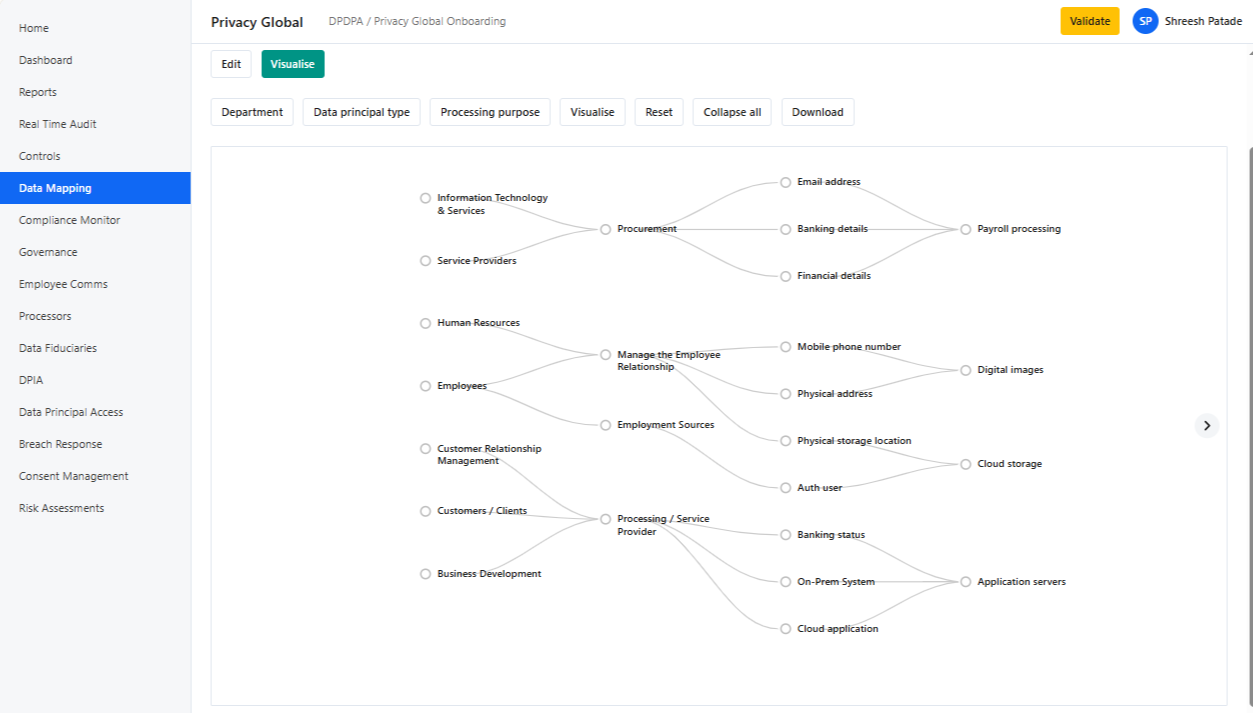This screenshot has width=1253, height=713.
Task: Collapse the Procurement node circle
Action: tap(605, 229)
